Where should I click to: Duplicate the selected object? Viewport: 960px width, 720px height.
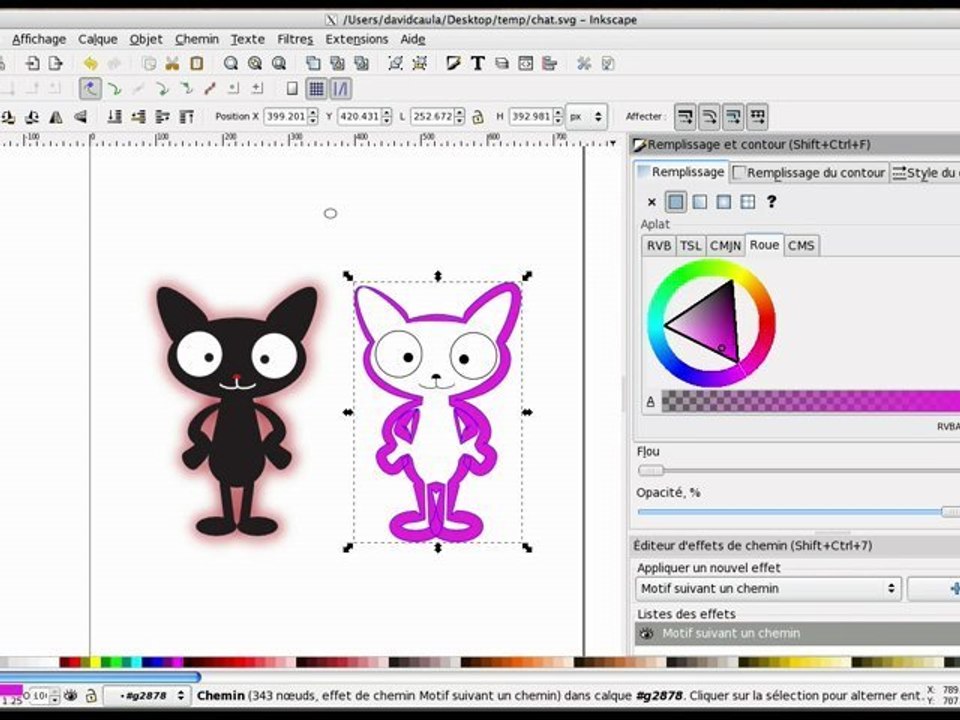click(313, 64)
